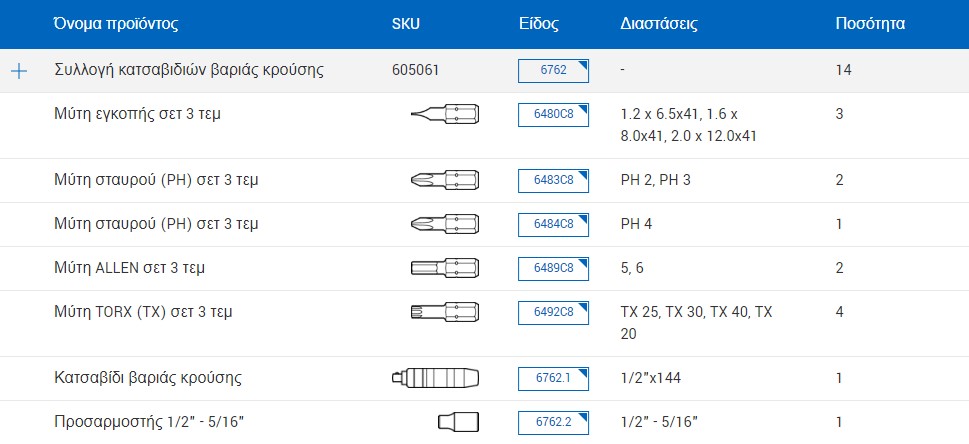
Task: Open product code 6480C8 box
Action: (x=553, y=115)
